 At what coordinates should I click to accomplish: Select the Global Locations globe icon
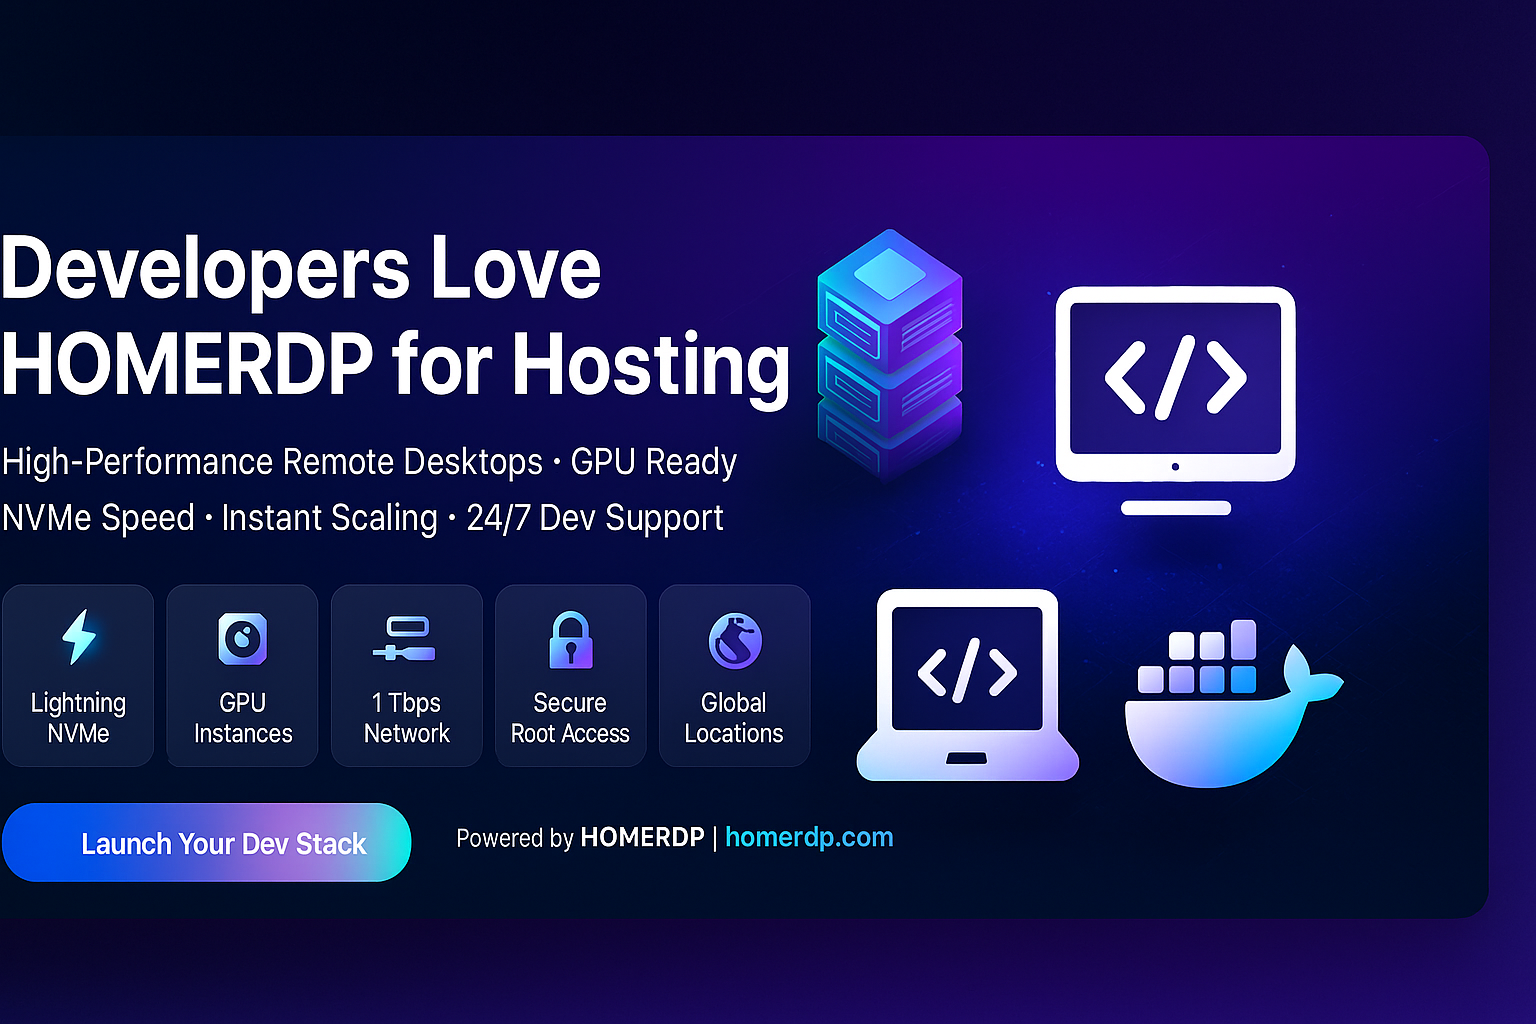pos(734,637)
